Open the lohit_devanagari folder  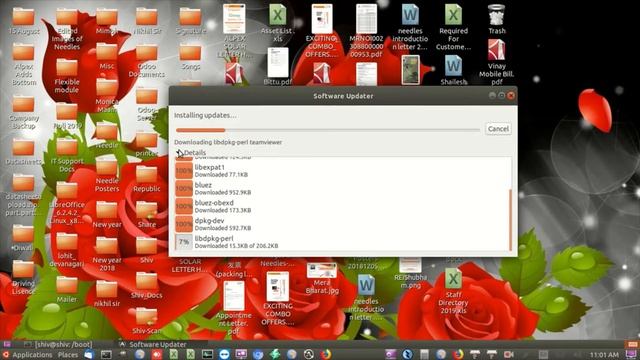coord(67,250)
